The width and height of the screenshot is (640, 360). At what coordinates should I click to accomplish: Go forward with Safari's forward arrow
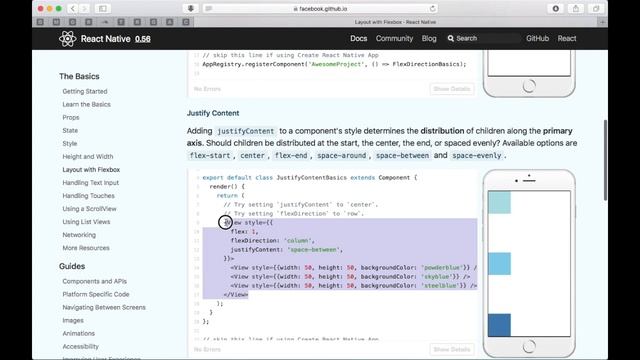pyautogui.click(x=84, y=9)
